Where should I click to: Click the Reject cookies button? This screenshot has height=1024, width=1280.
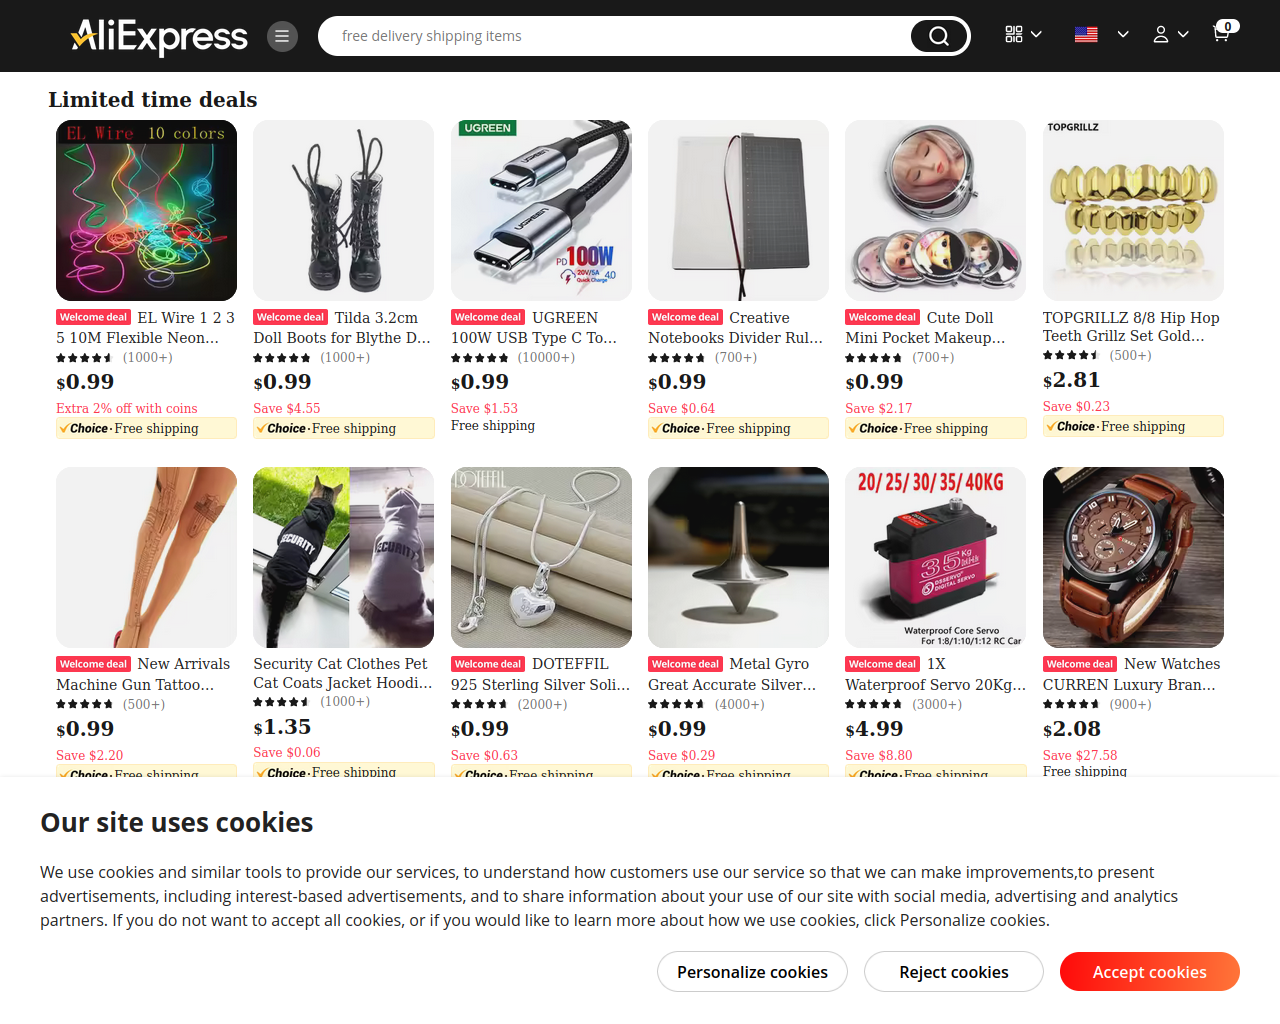(954, 972)
